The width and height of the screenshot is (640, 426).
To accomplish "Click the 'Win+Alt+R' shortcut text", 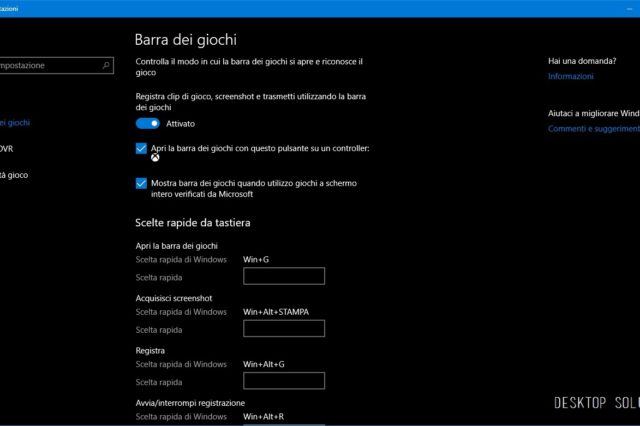I will pyautogui.click(x=264, y=417).
